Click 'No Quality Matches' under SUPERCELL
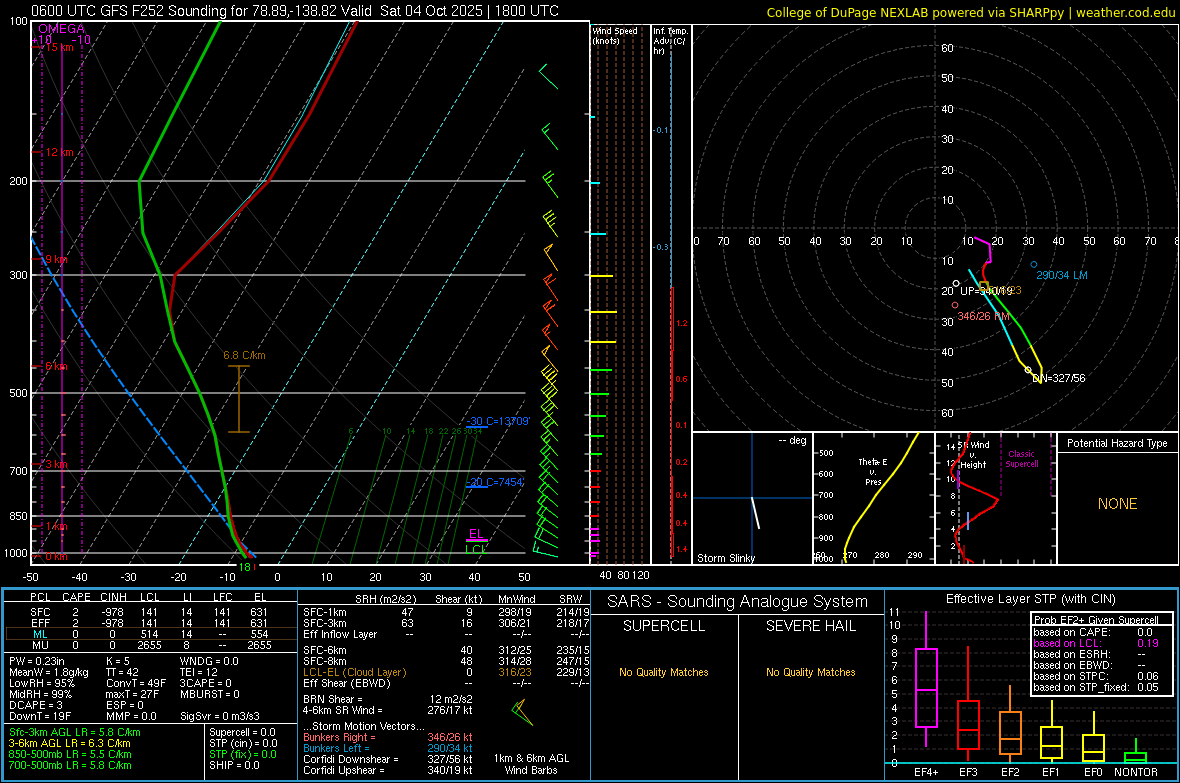This screenshot has width=1180, height=783. [664, 672]
